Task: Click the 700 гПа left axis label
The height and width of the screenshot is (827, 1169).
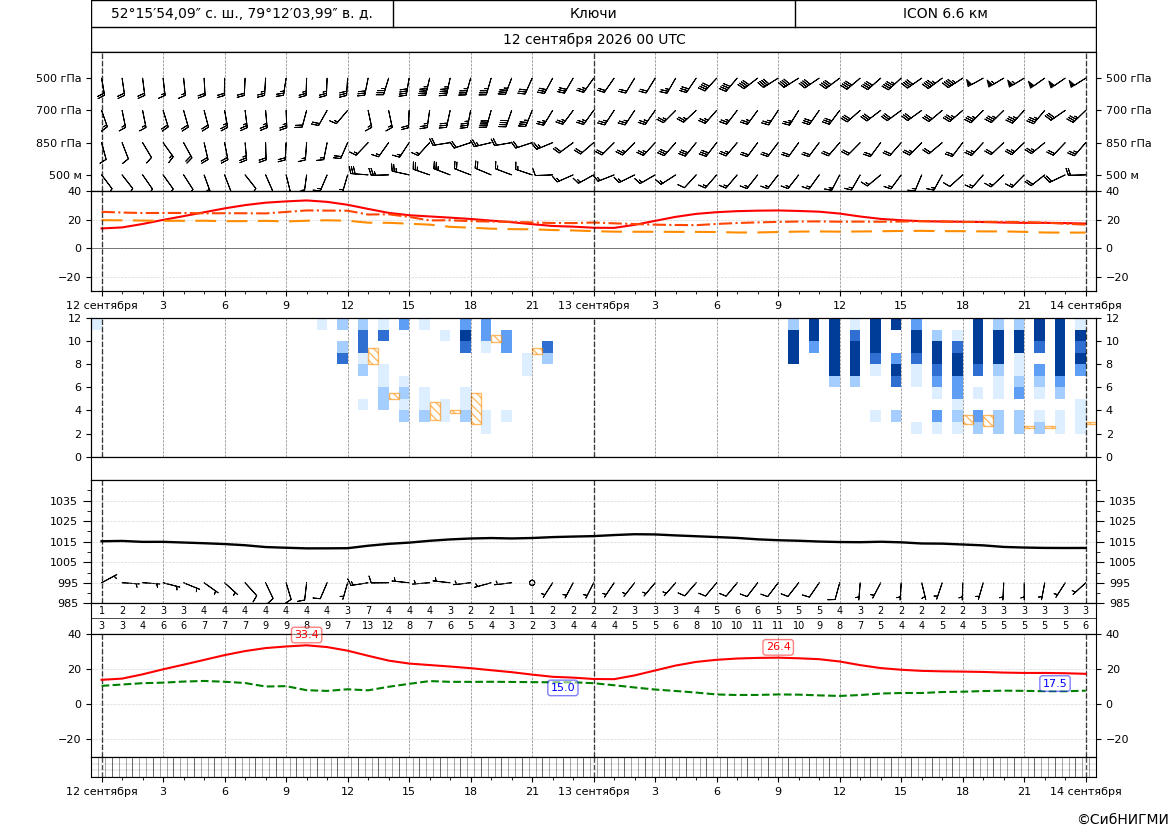Action: pos(58,110)
